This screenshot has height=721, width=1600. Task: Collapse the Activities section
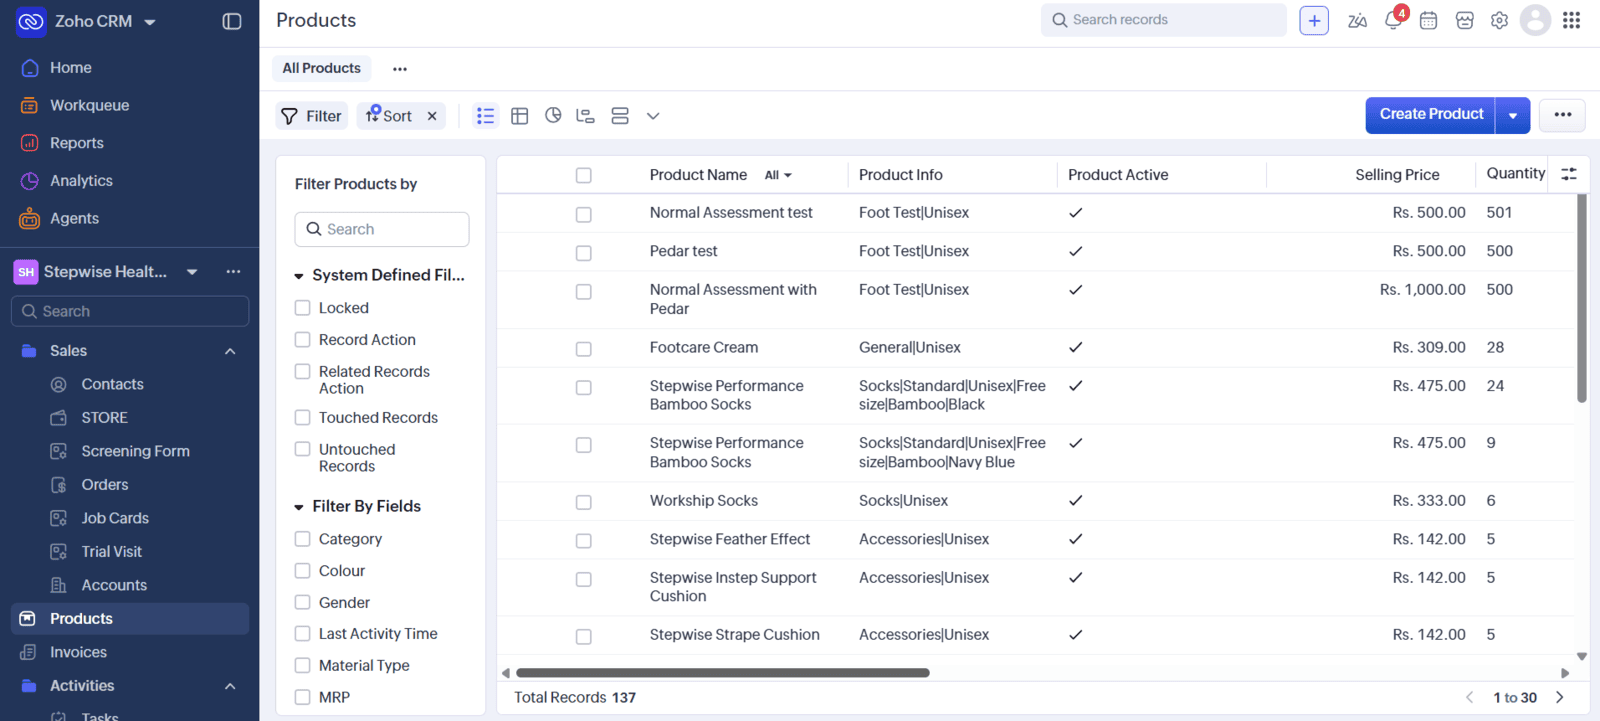tap(230, 686)
